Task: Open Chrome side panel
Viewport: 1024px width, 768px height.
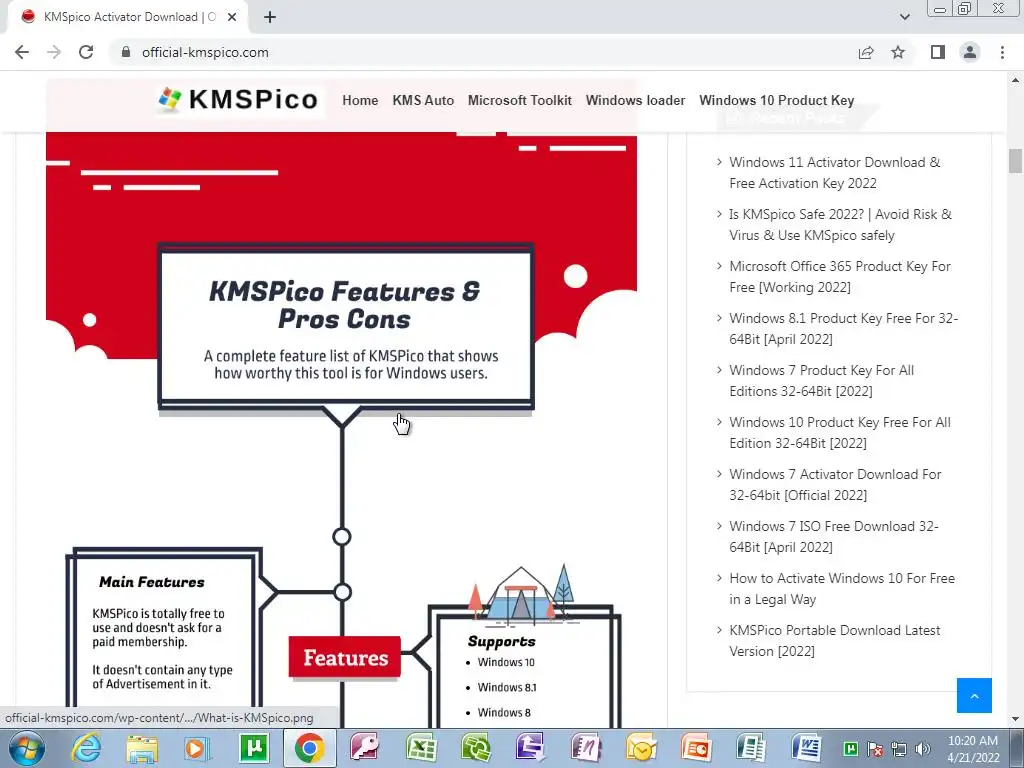Action: coord(938,52)
